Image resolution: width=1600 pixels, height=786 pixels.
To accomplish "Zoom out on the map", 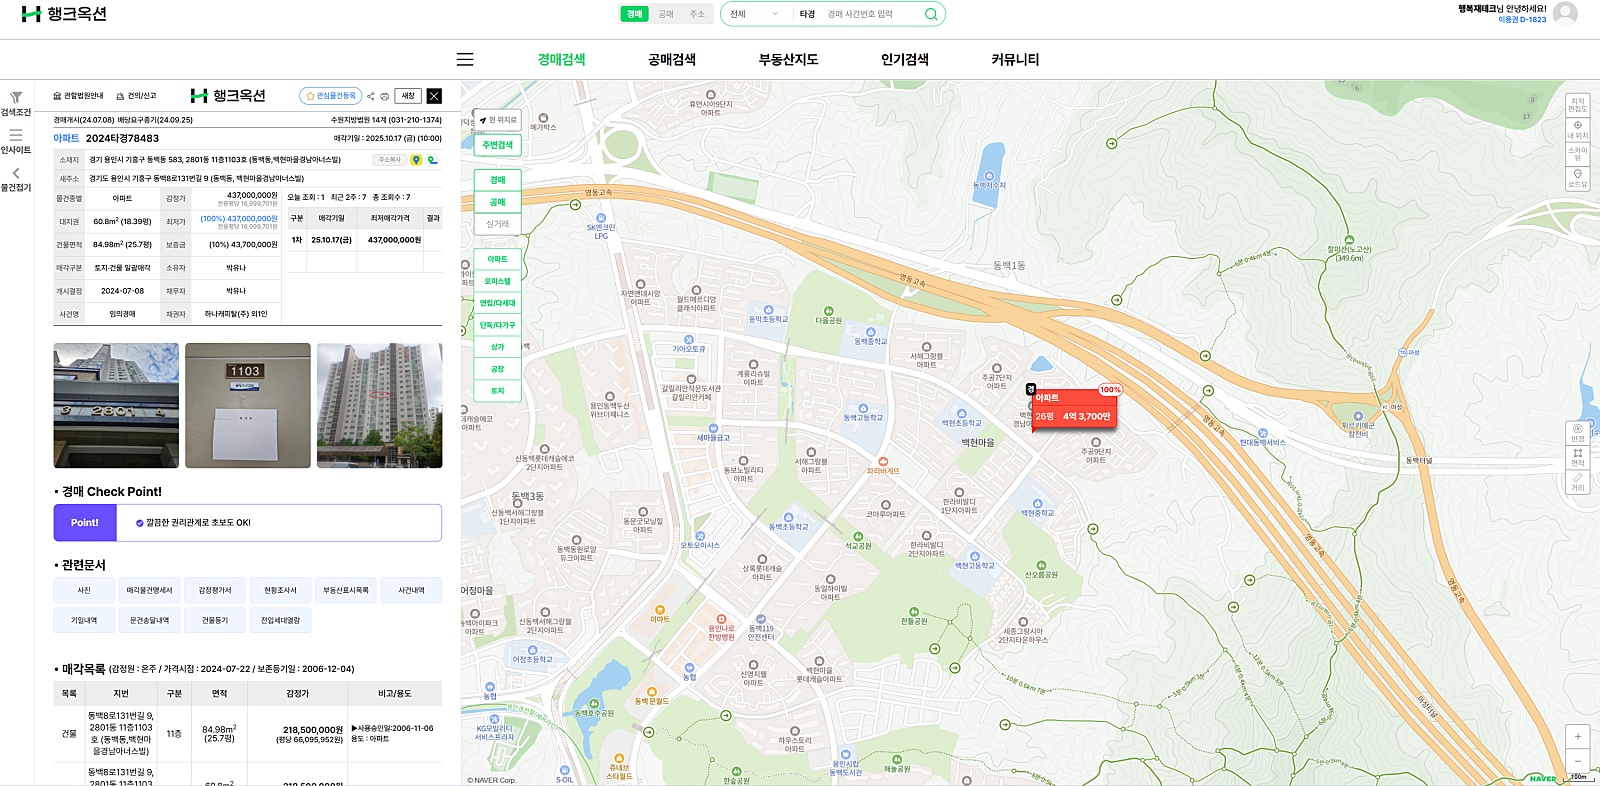I will click(x=1578, y=761).
